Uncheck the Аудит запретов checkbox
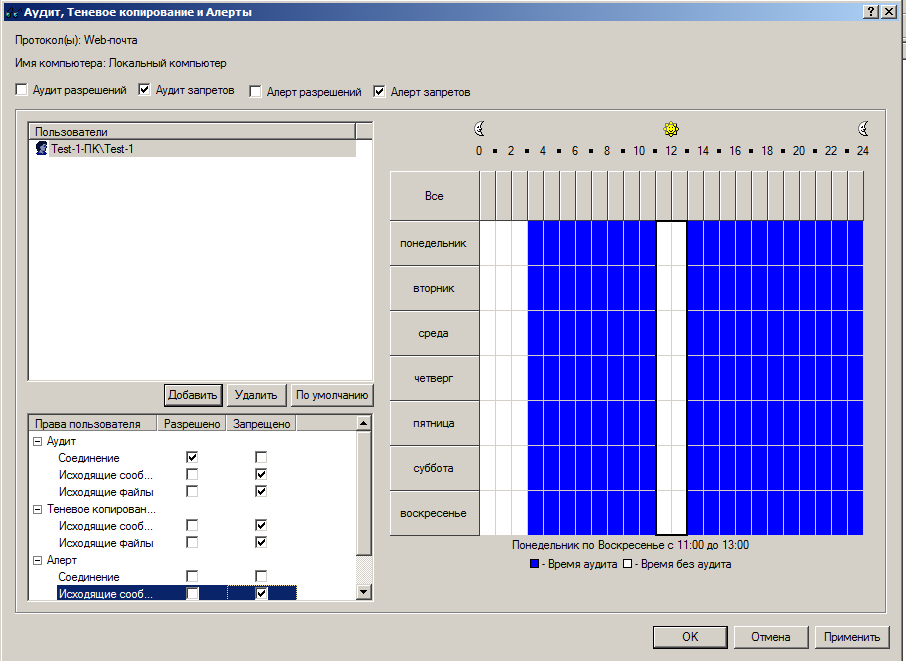Image resolution: width=906 pixels, height=661 pixels. pos(145,91)
